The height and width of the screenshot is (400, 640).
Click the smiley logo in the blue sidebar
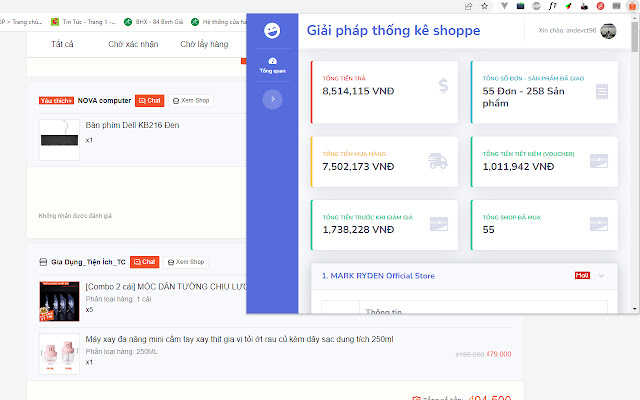(x=272, y=31)
